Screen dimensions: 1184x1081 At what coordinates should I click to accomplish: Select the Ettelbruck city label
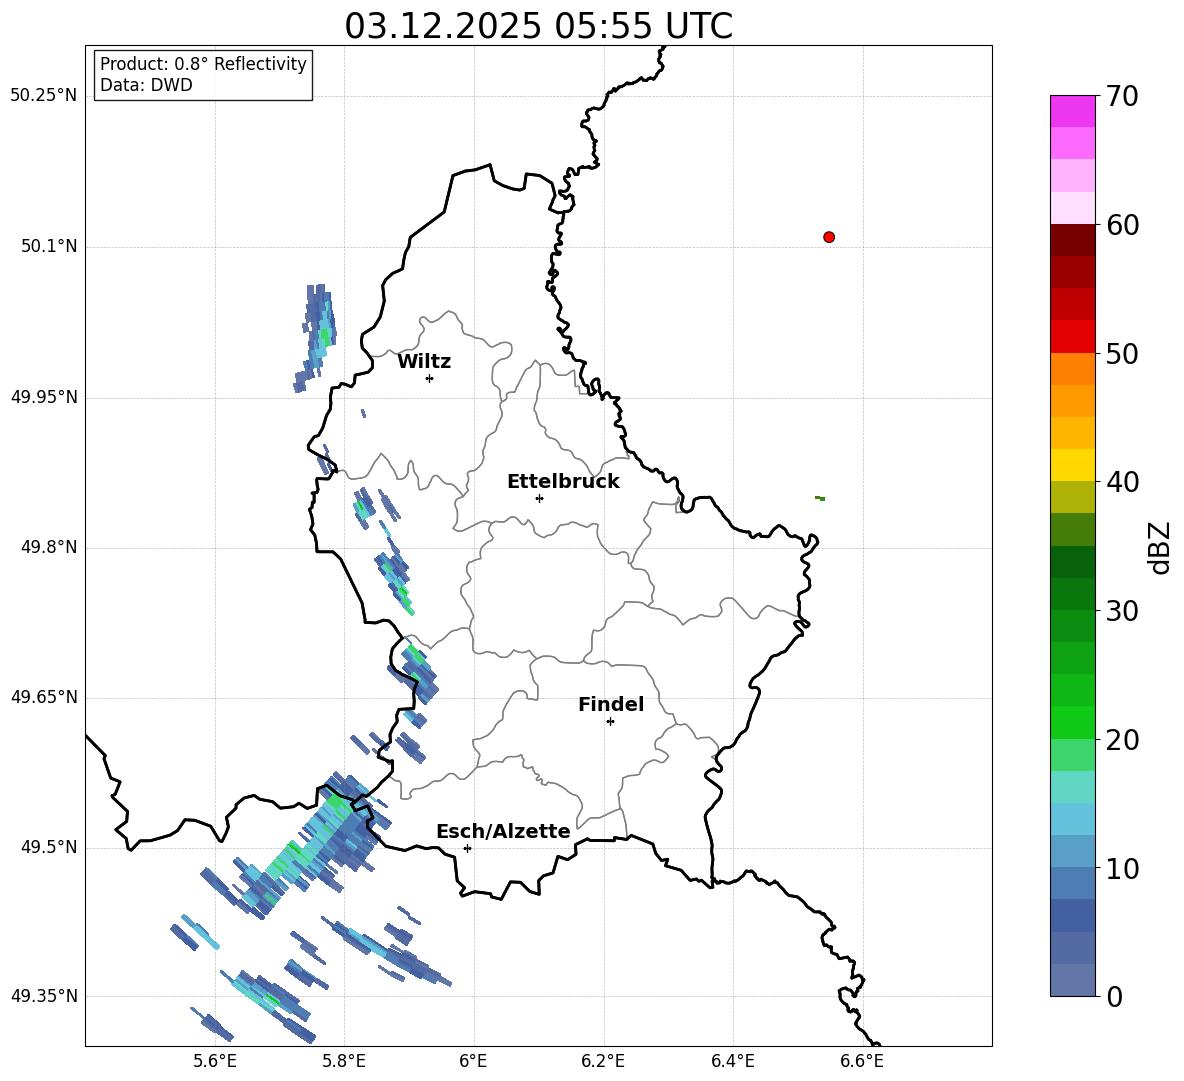tap(563, 482)
